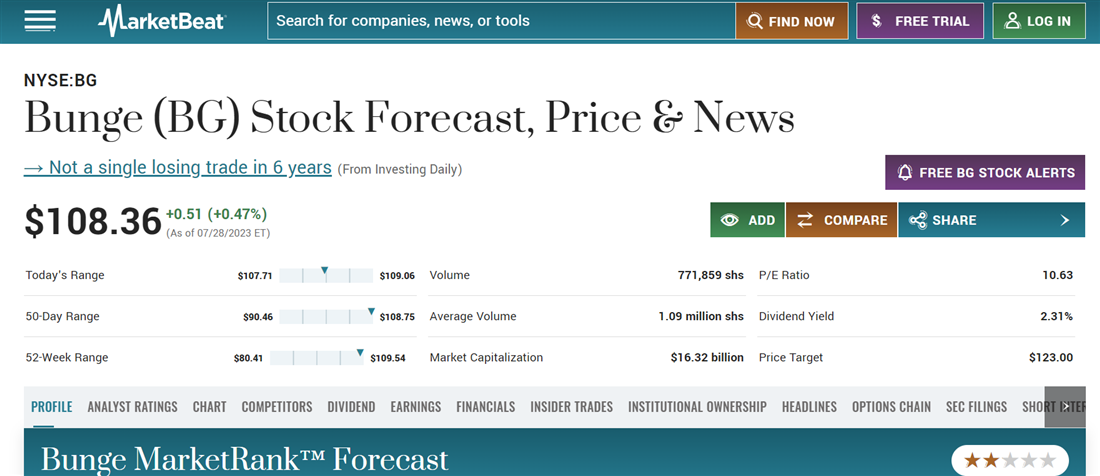Image resolution: width=1100 pixels, height=476 pixels.
Task: Click the MarketBeat logo
Action: tap(162, 21)
